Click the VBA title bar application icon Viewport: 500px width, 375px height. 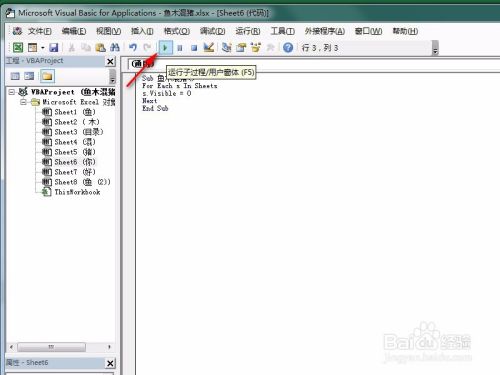10,13
